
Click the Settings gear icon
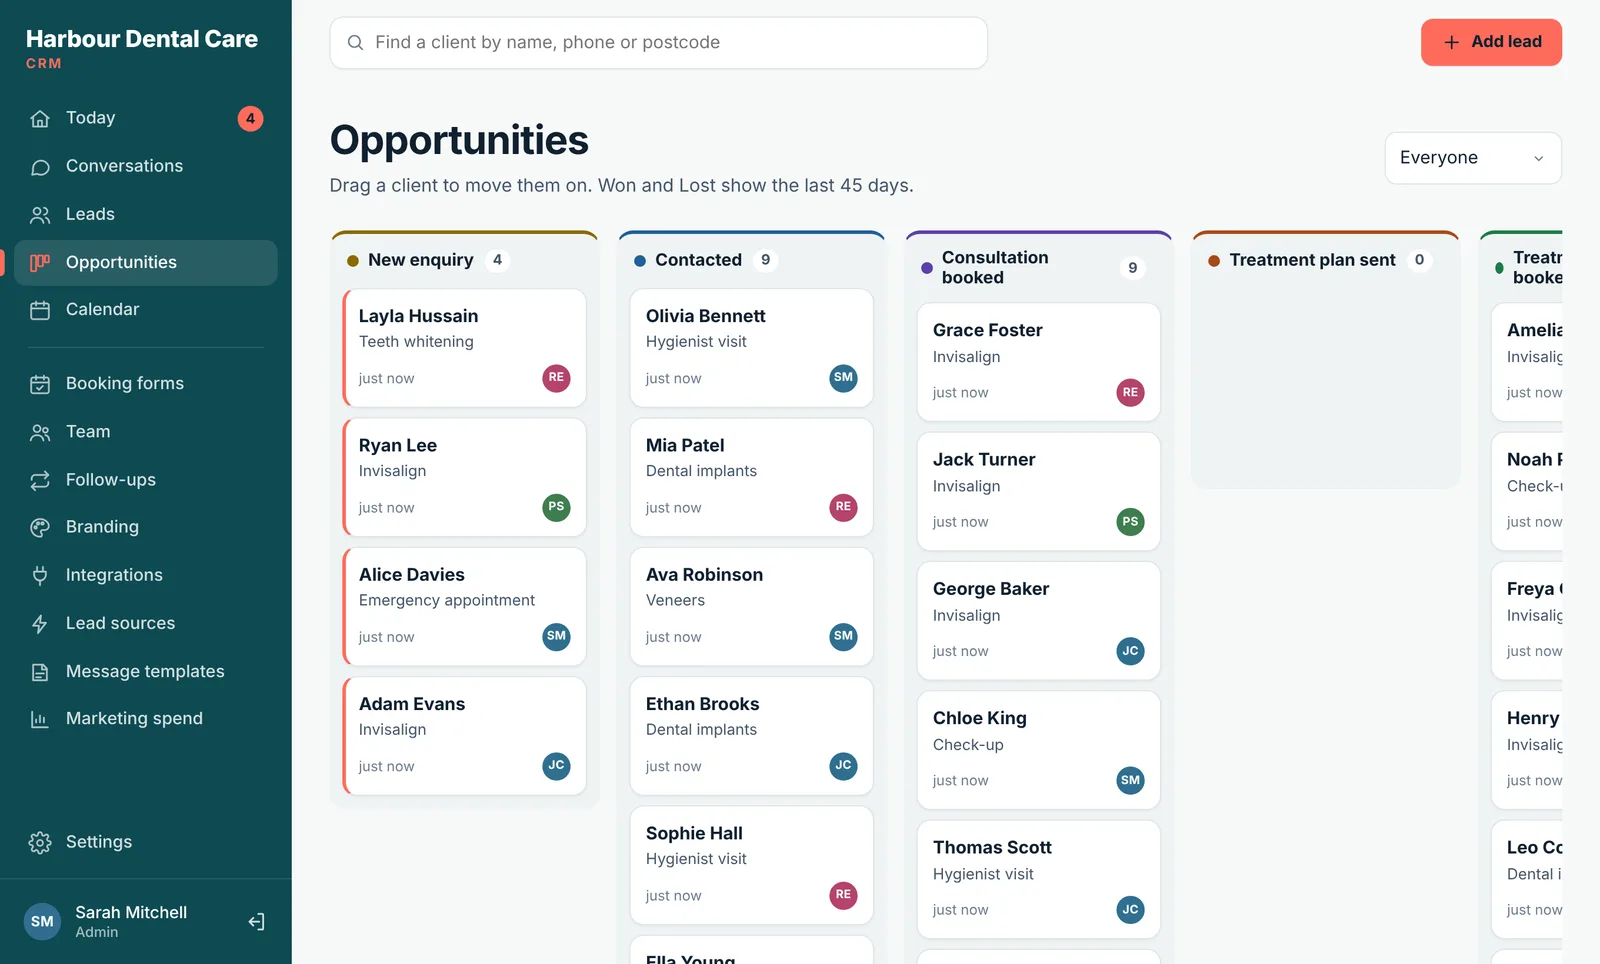(40, 843)
